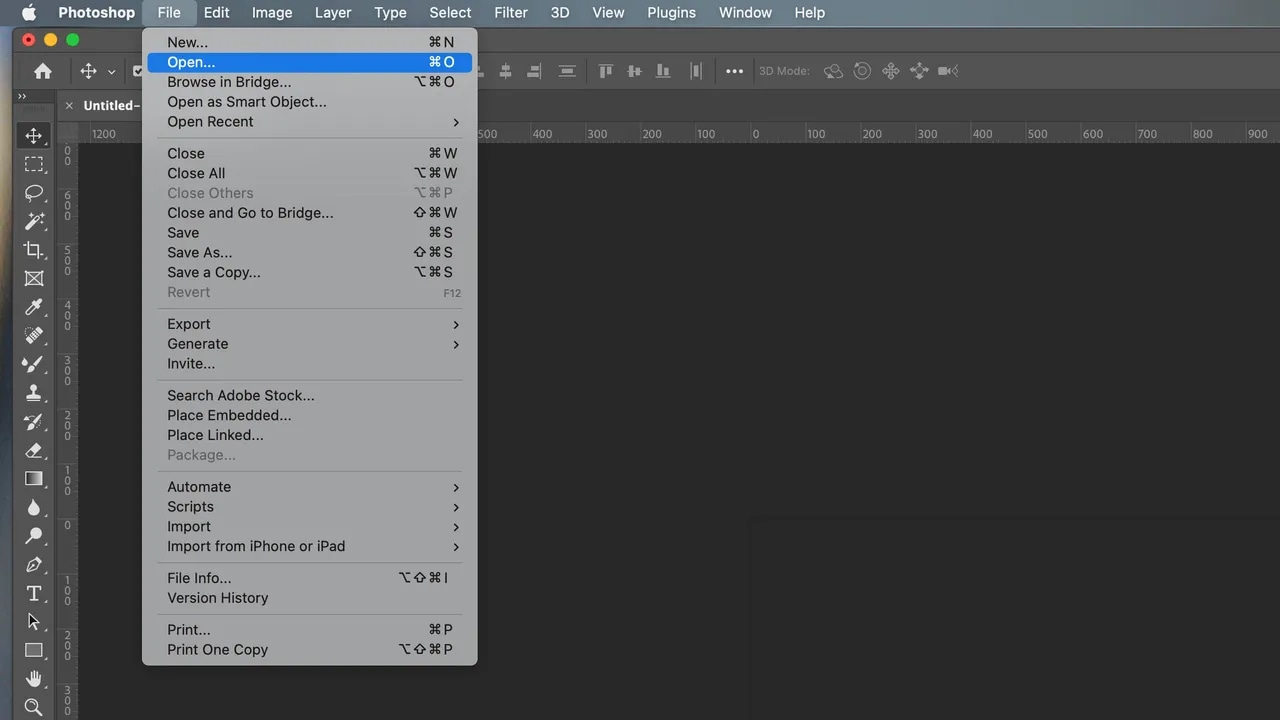This screenshot has width=1280, height=720.
Task: Activate 3D camera scale icon
Action: pyautogui.click(x=948, y=71)
